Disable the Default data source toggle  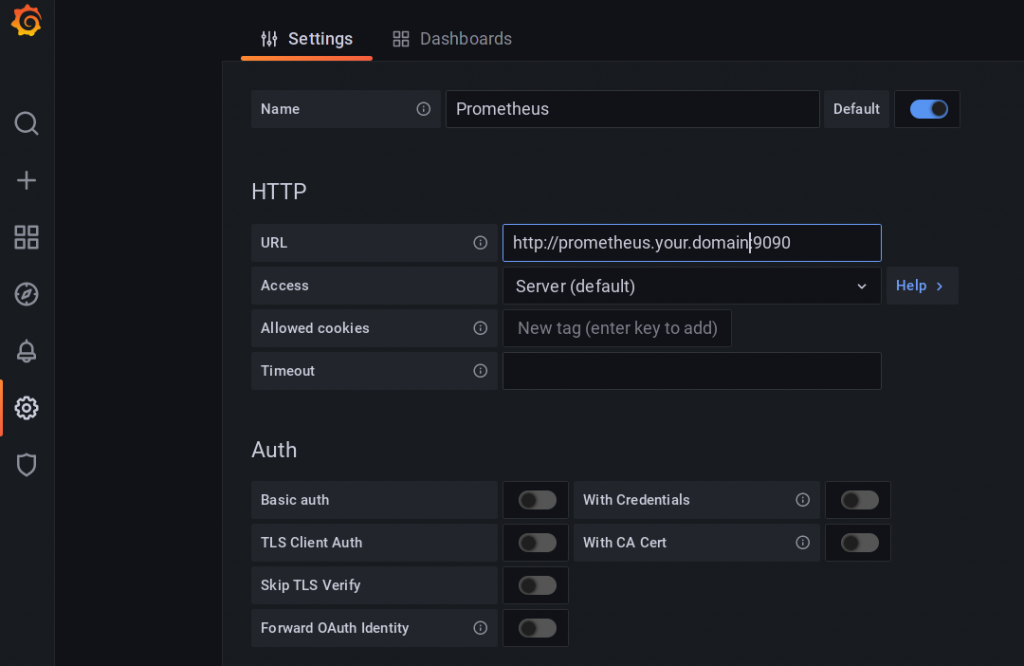point(929,109)
